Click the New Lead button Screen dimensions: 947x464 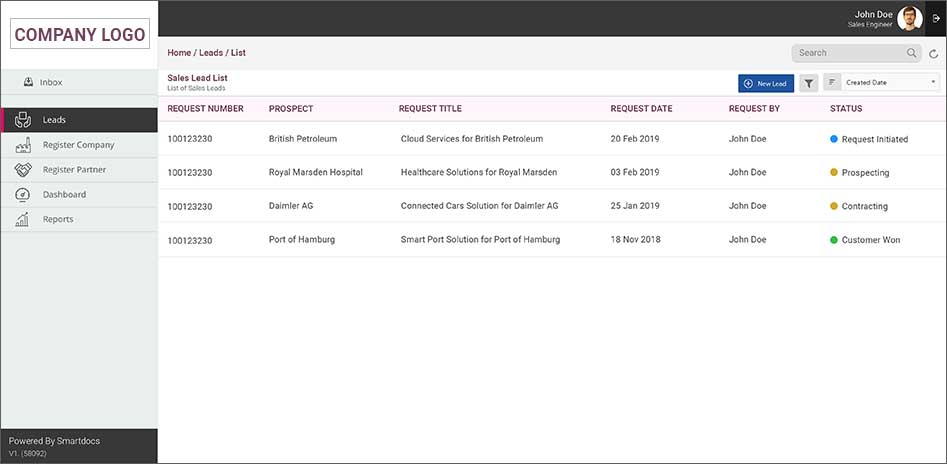(x=765, y=83)
